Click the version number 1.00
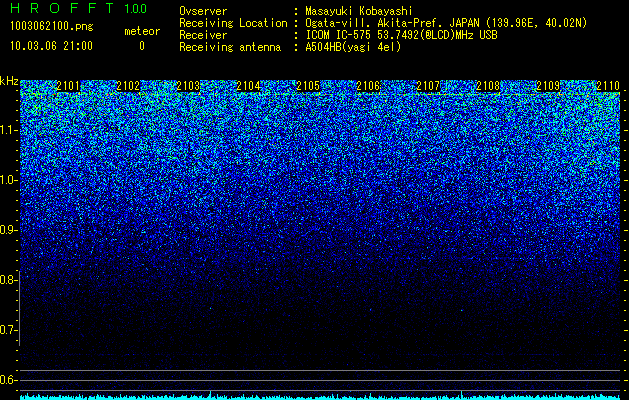Screen dimensions: 629x400 tap(136, 9)
